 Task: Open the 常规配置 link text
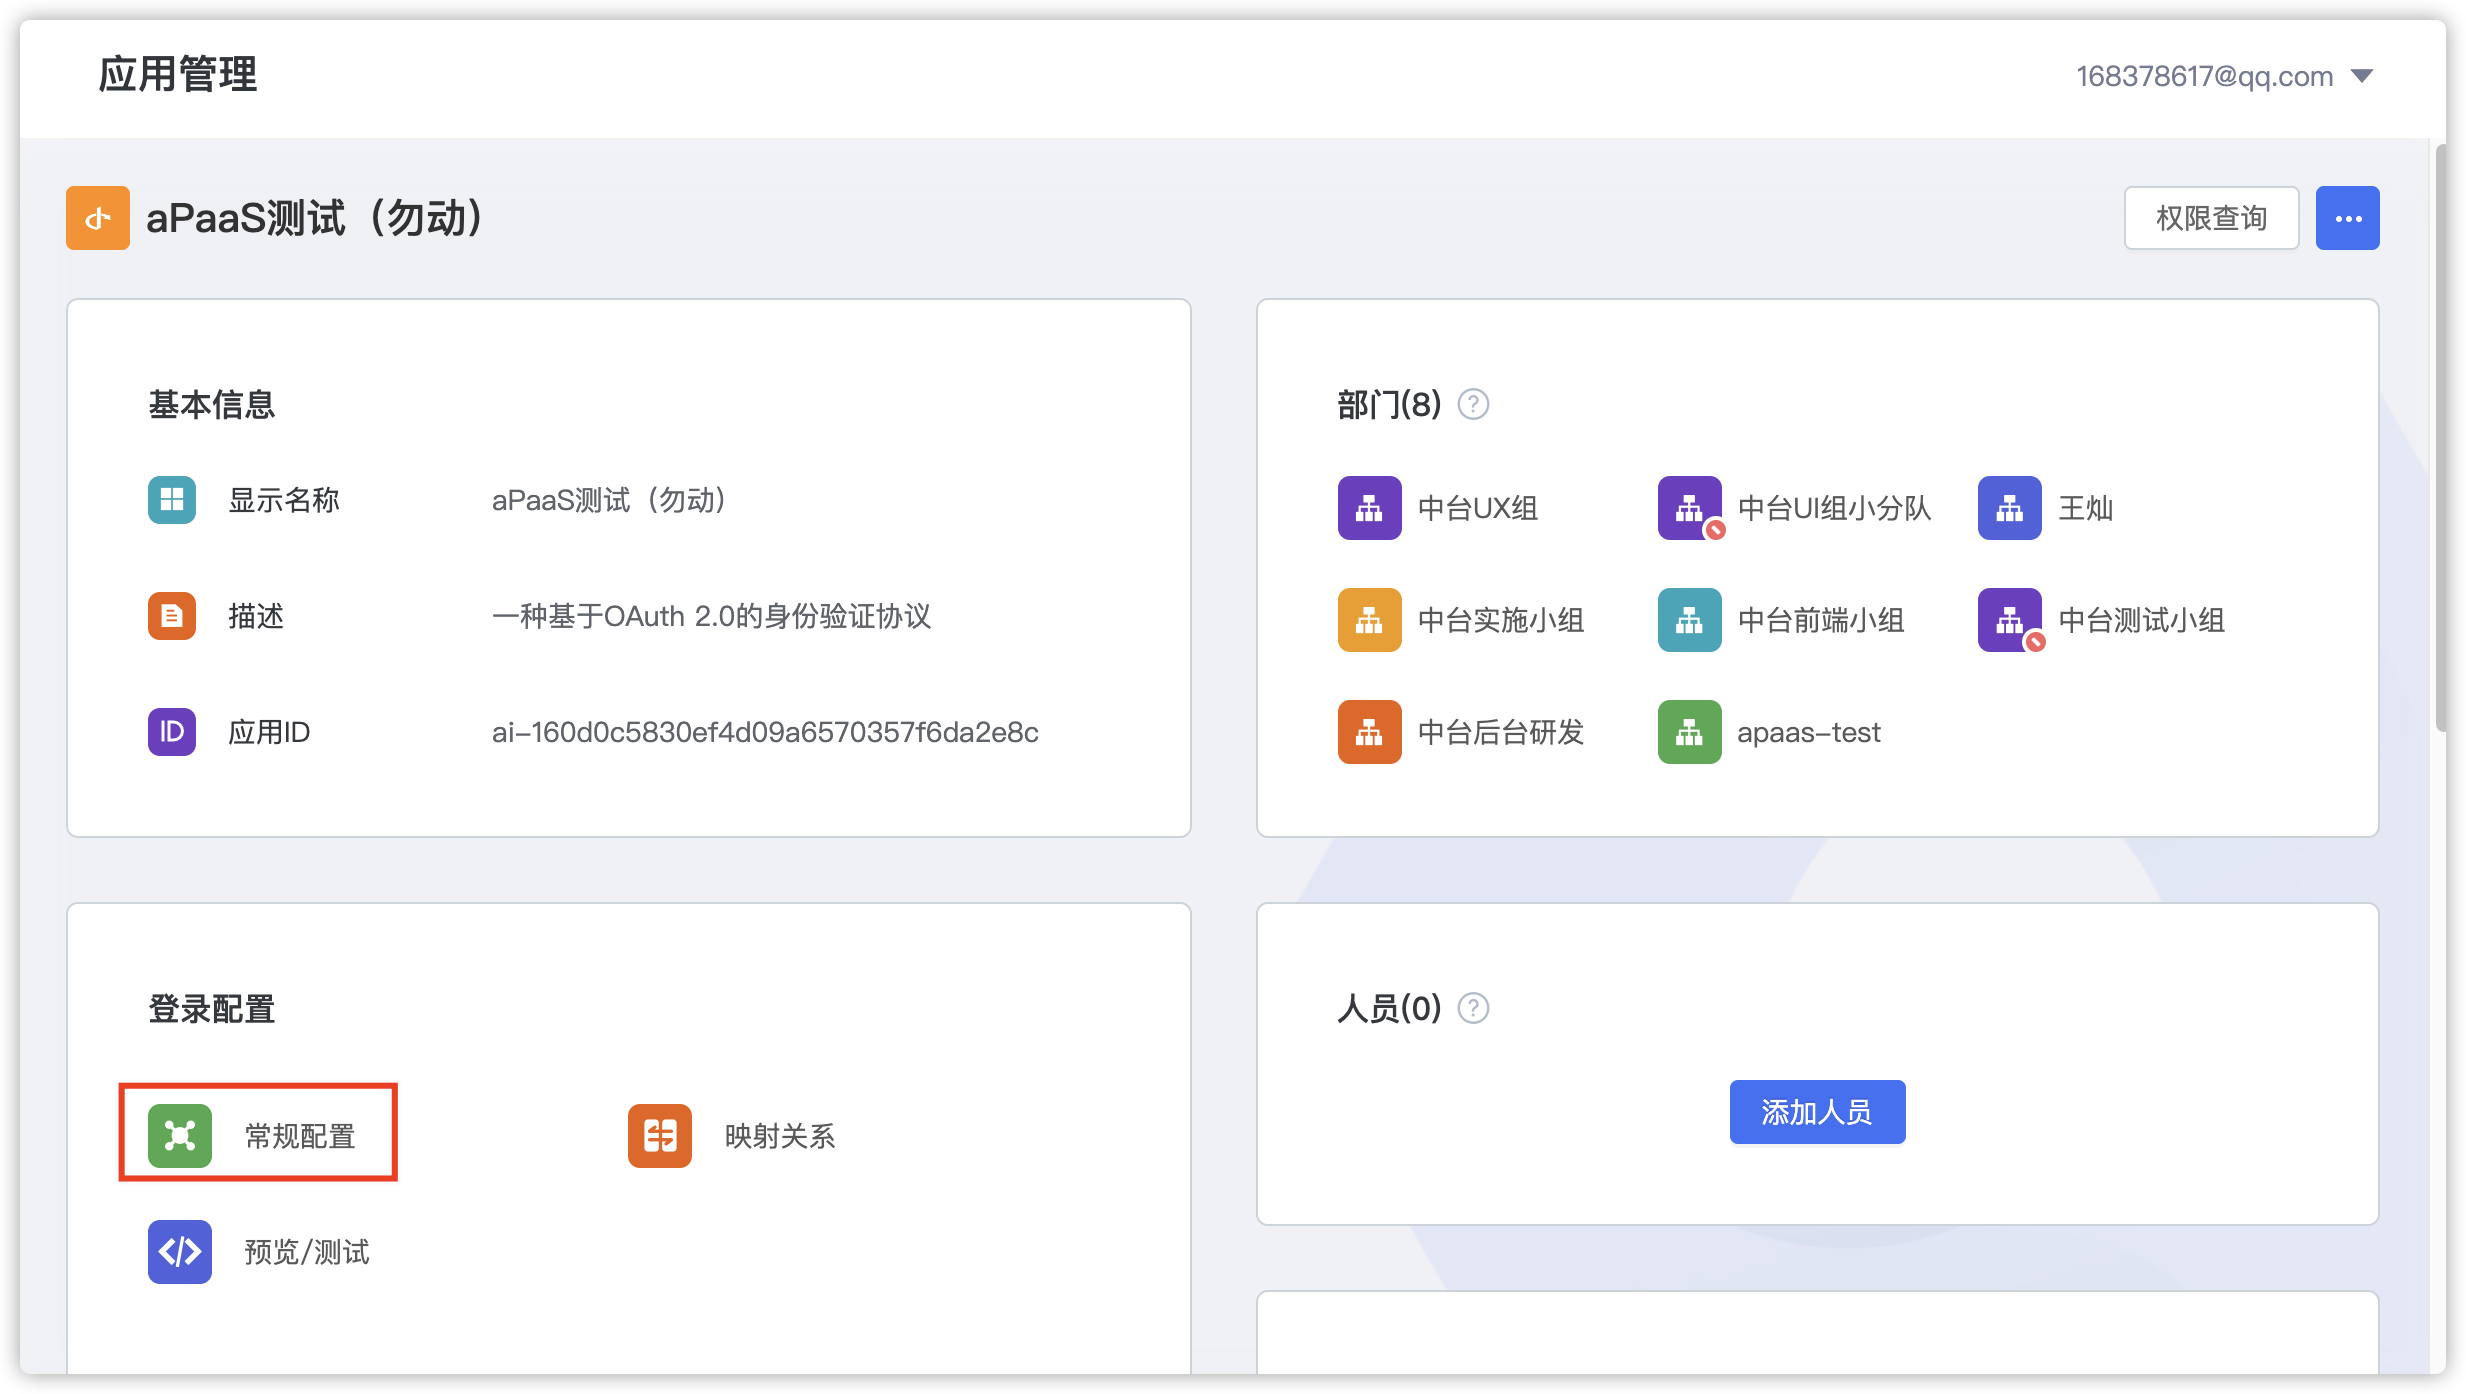tap(300, 1136)
